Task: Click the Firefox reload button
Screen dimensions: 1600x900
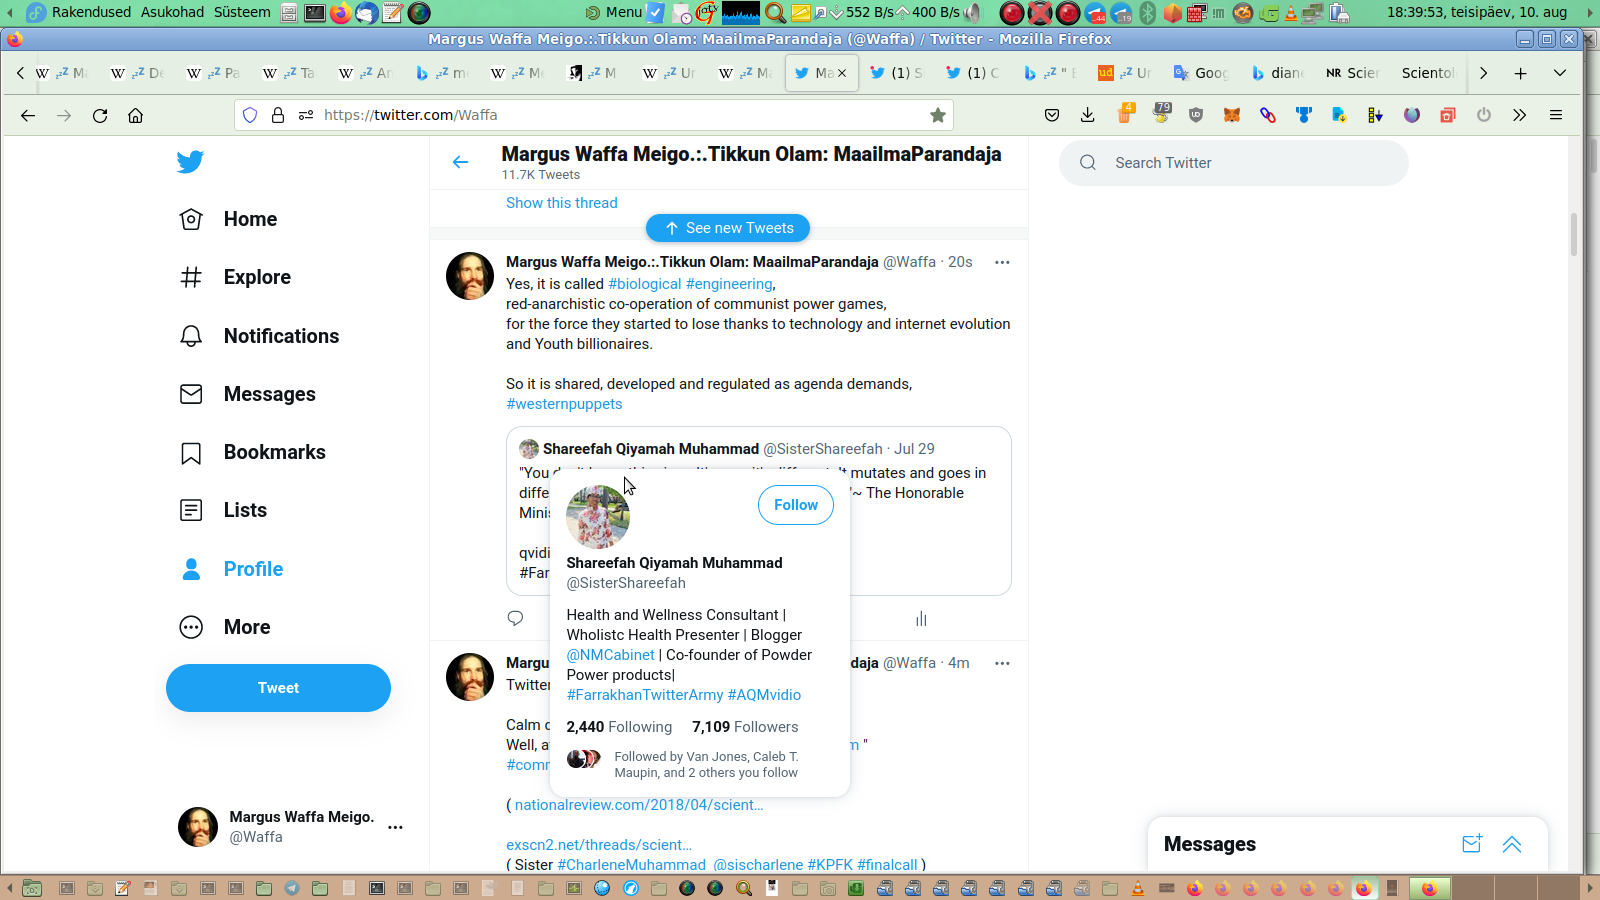Action: click(100, 115)
